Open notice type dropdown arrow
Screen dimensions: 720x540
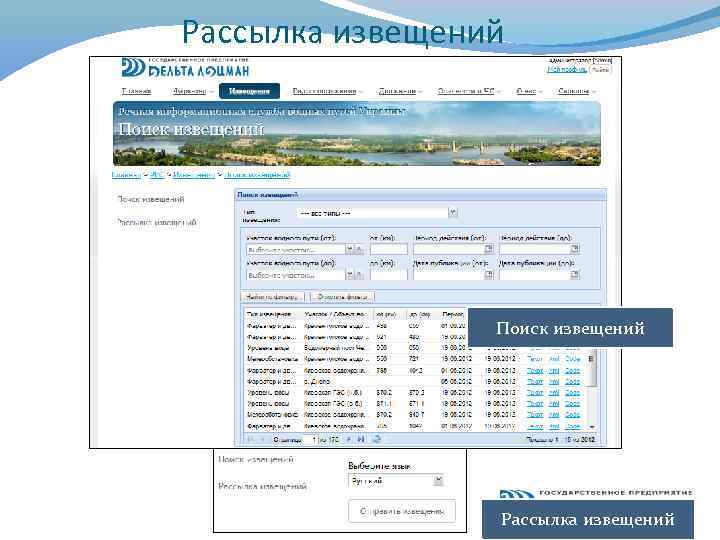(453, 213)
